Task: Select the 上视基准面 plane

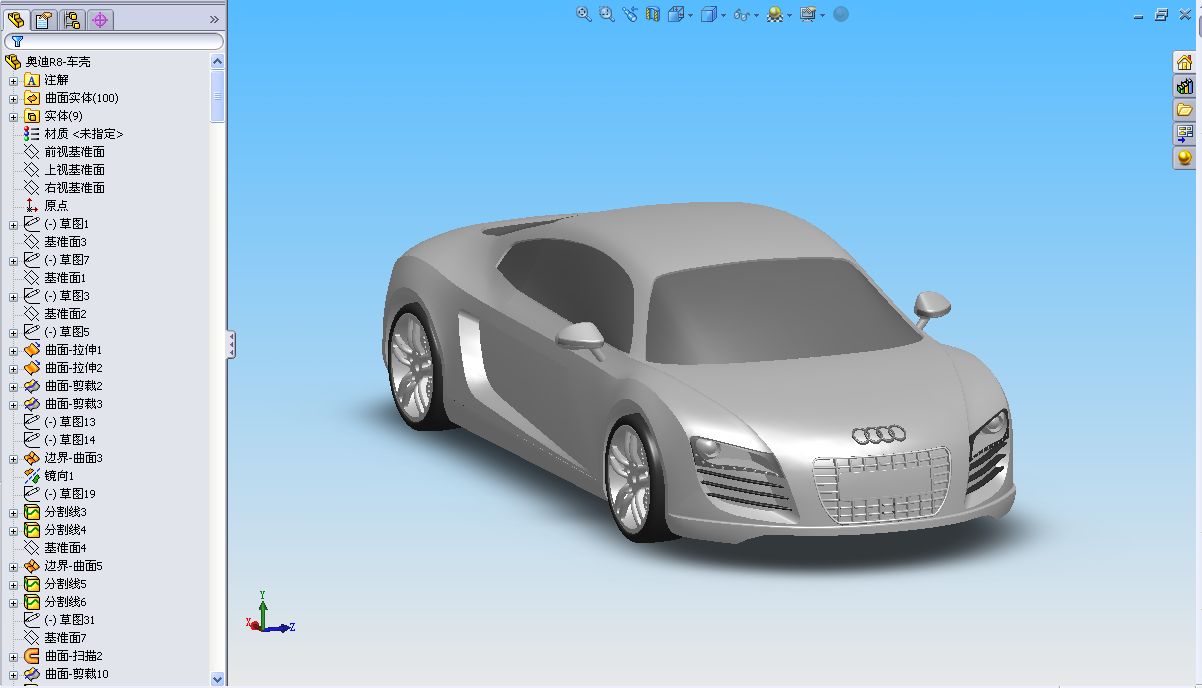Action: [x=74, y=170]
